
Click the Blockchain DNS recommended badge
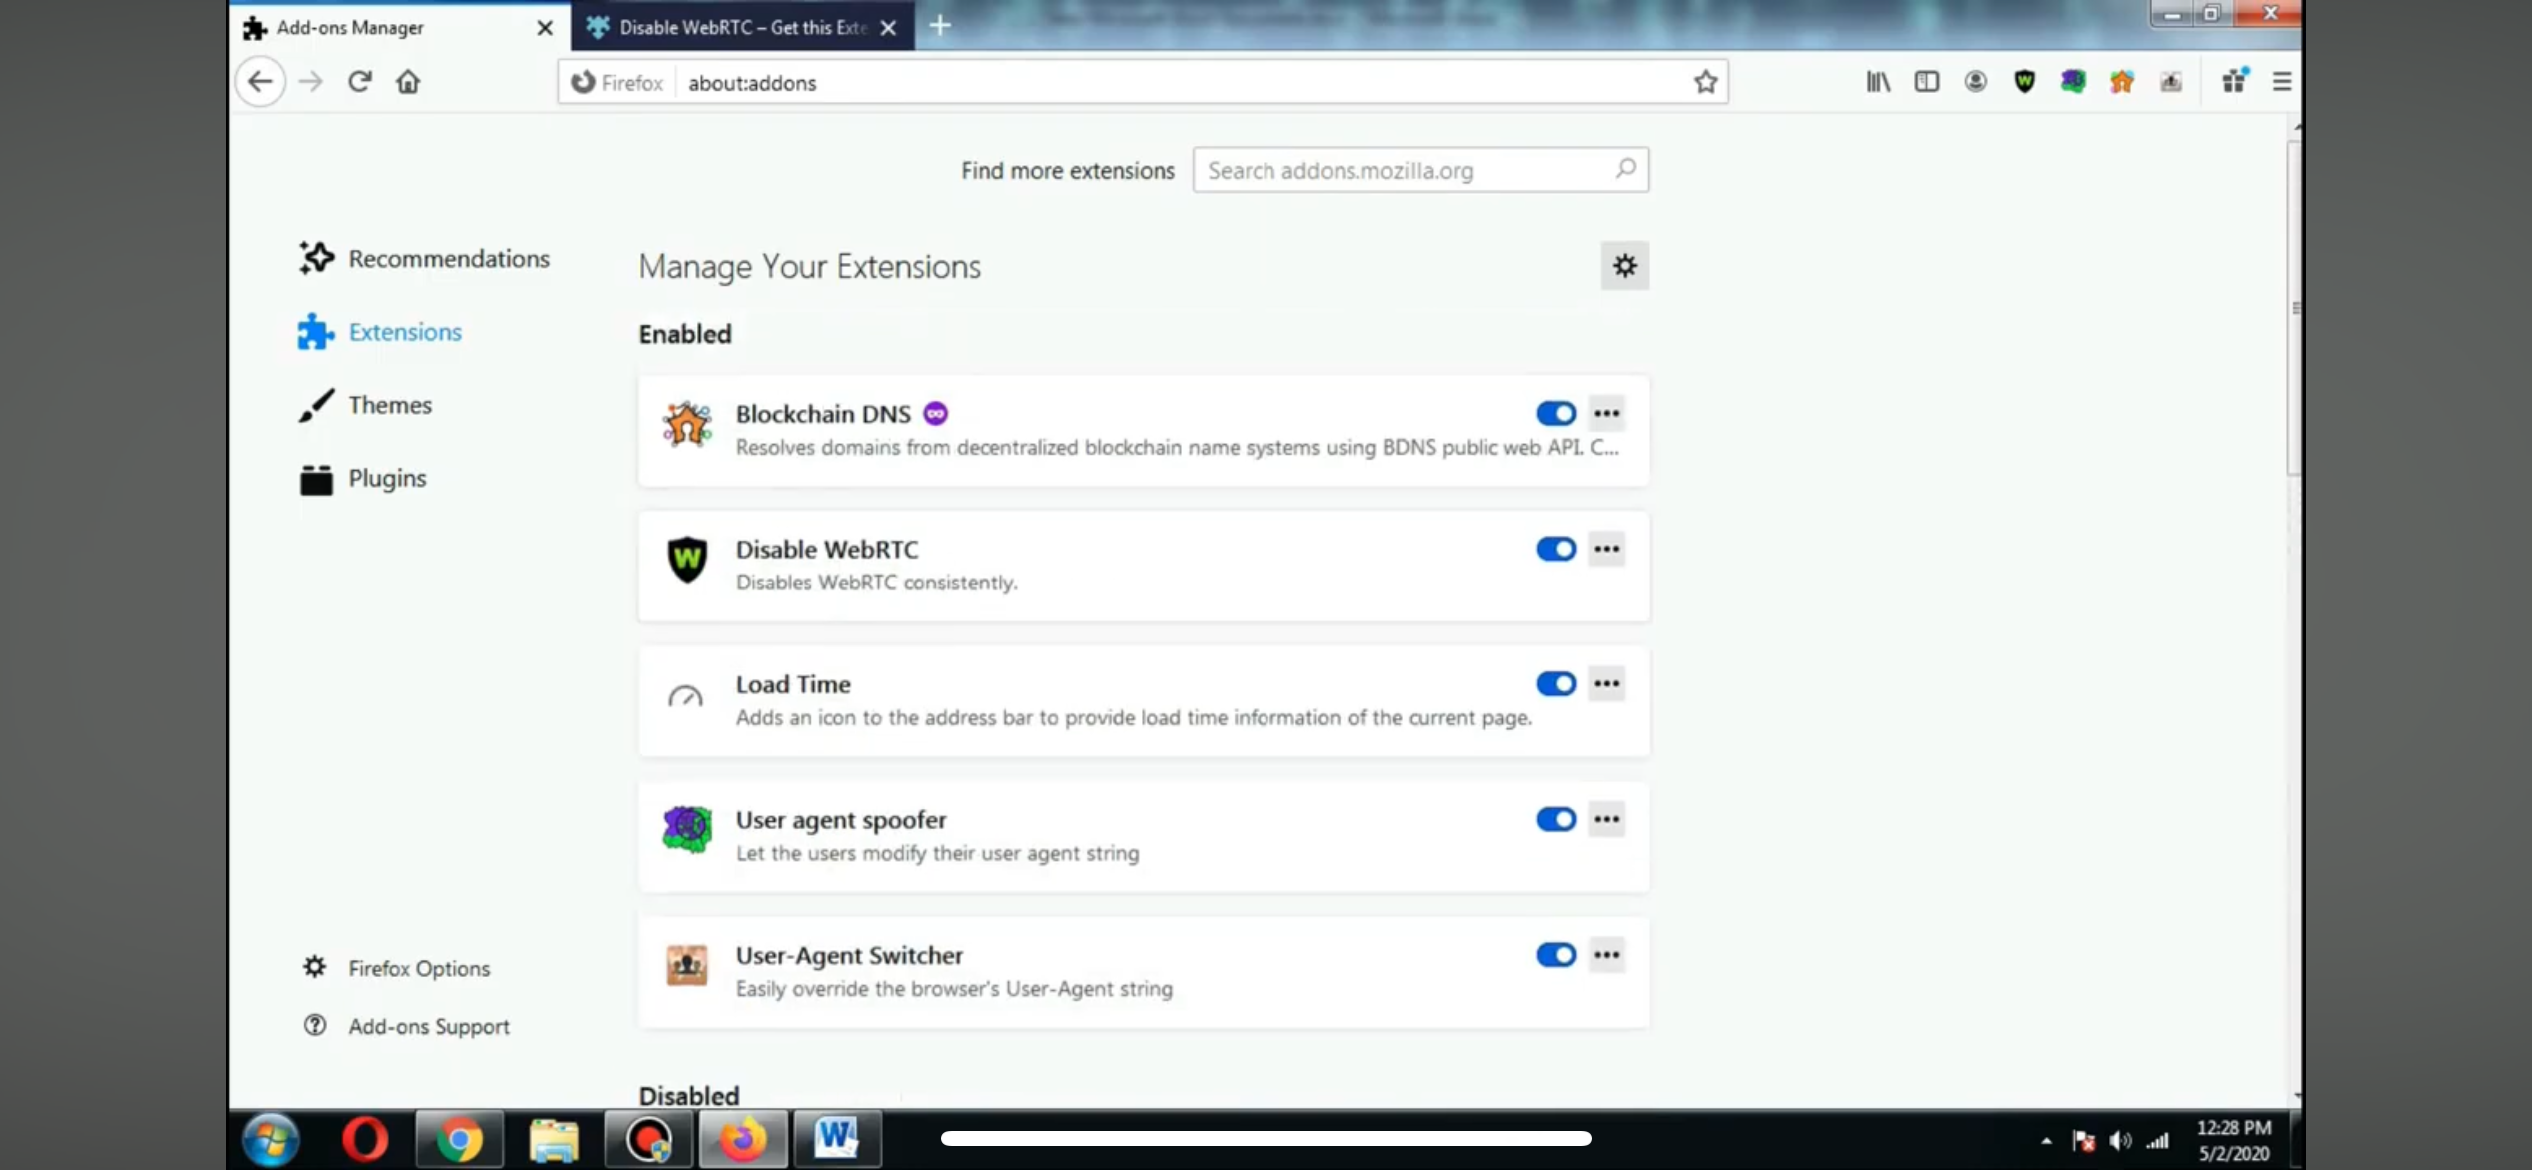(x=935, y=413)
